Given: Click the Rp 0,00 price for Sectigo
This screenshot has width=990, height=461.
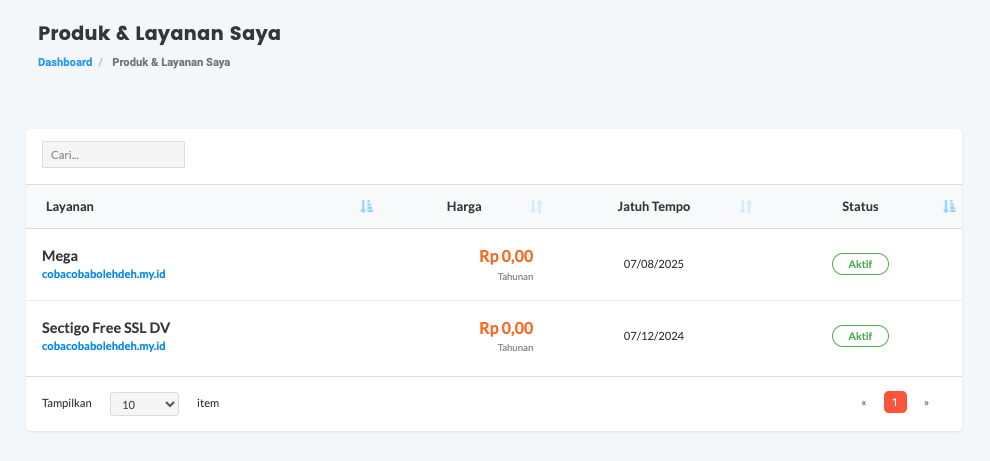Looking at the screenshot, I should coord(506,328).
